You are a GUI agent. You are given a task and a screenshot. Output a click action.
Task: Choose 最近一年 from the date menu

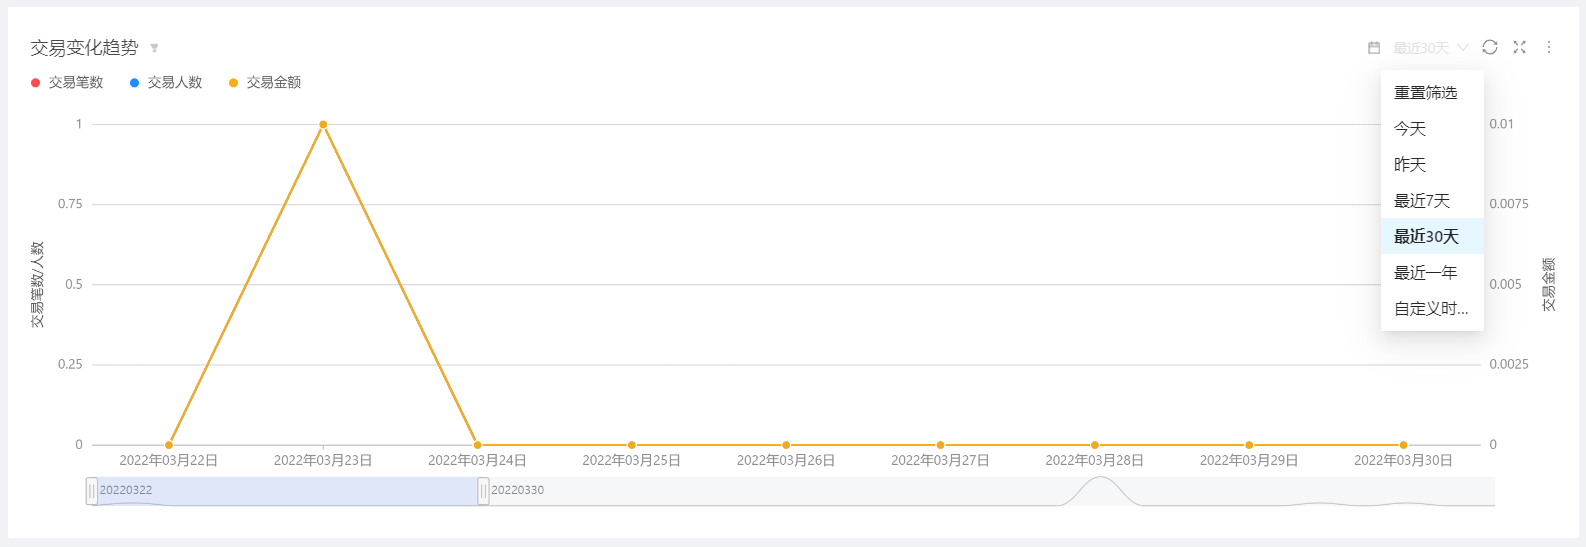coord(1426,273)
